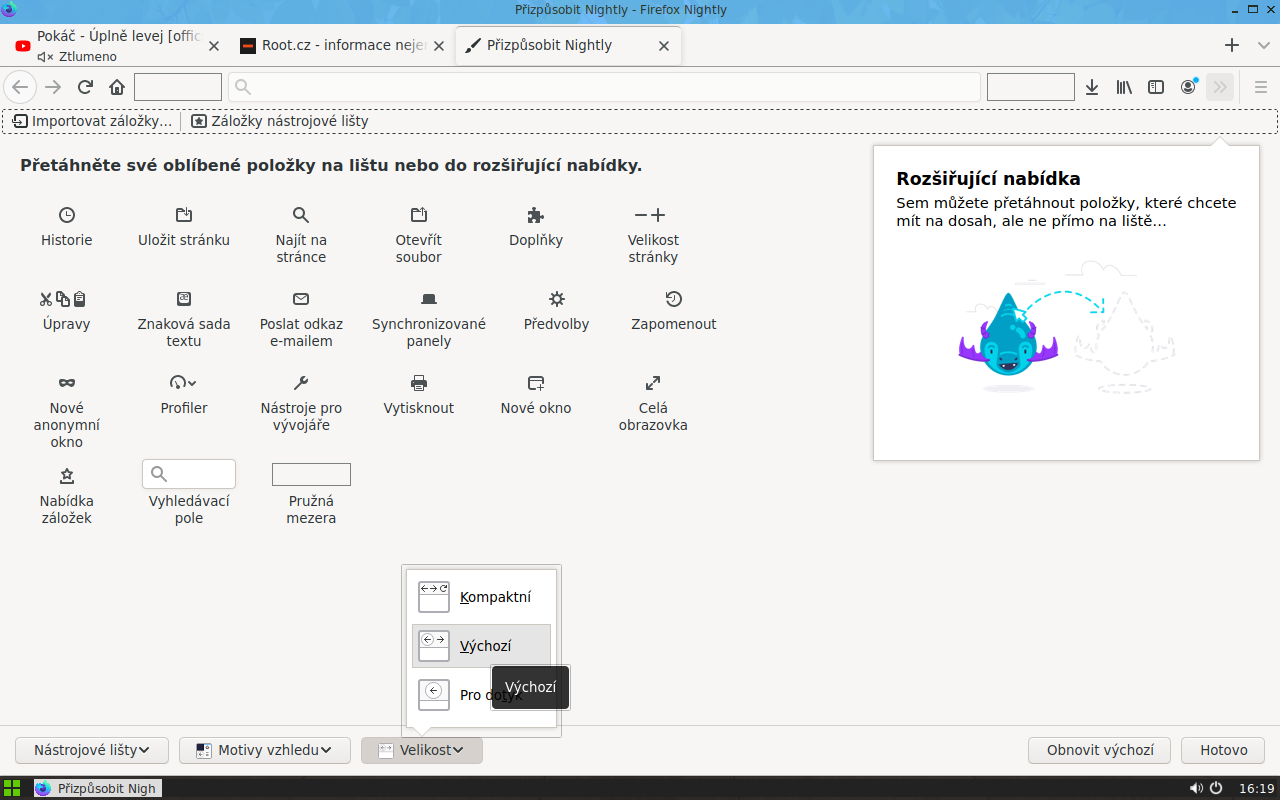Open the overflow menu chevron button
Image resolution: width=1280 pixels, height=800 pixels.
click(x=1220, y=87)
